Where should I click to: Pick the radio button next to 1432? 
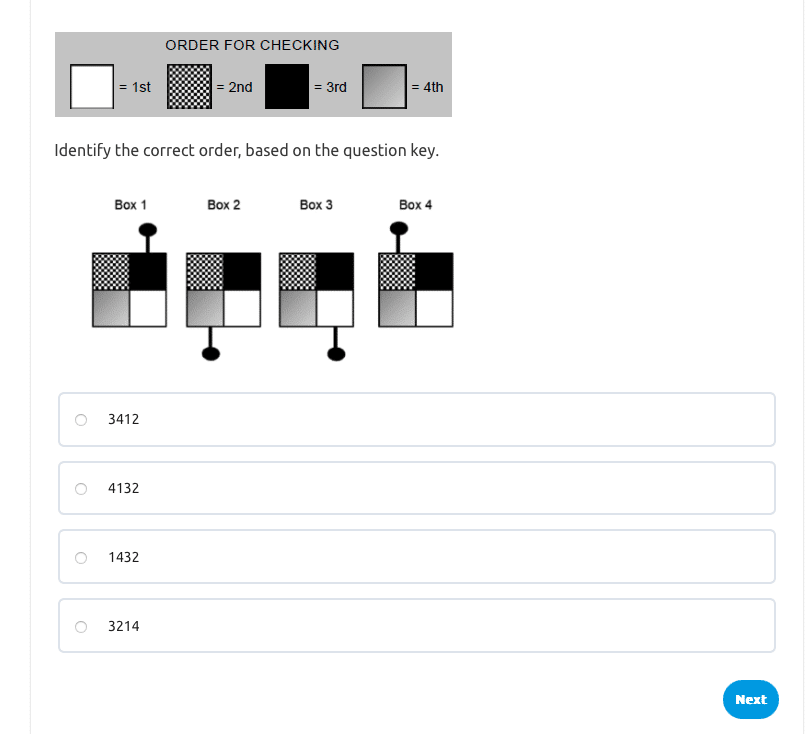pos(81,557)
